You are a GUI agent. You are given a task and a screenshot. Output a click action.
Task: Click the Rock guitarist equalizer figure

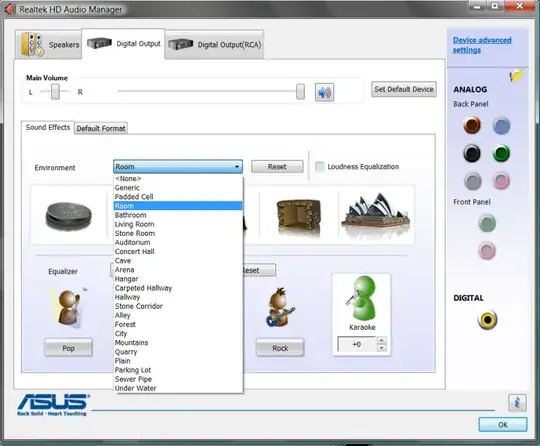pyautogui.click(x=280, y=308)
